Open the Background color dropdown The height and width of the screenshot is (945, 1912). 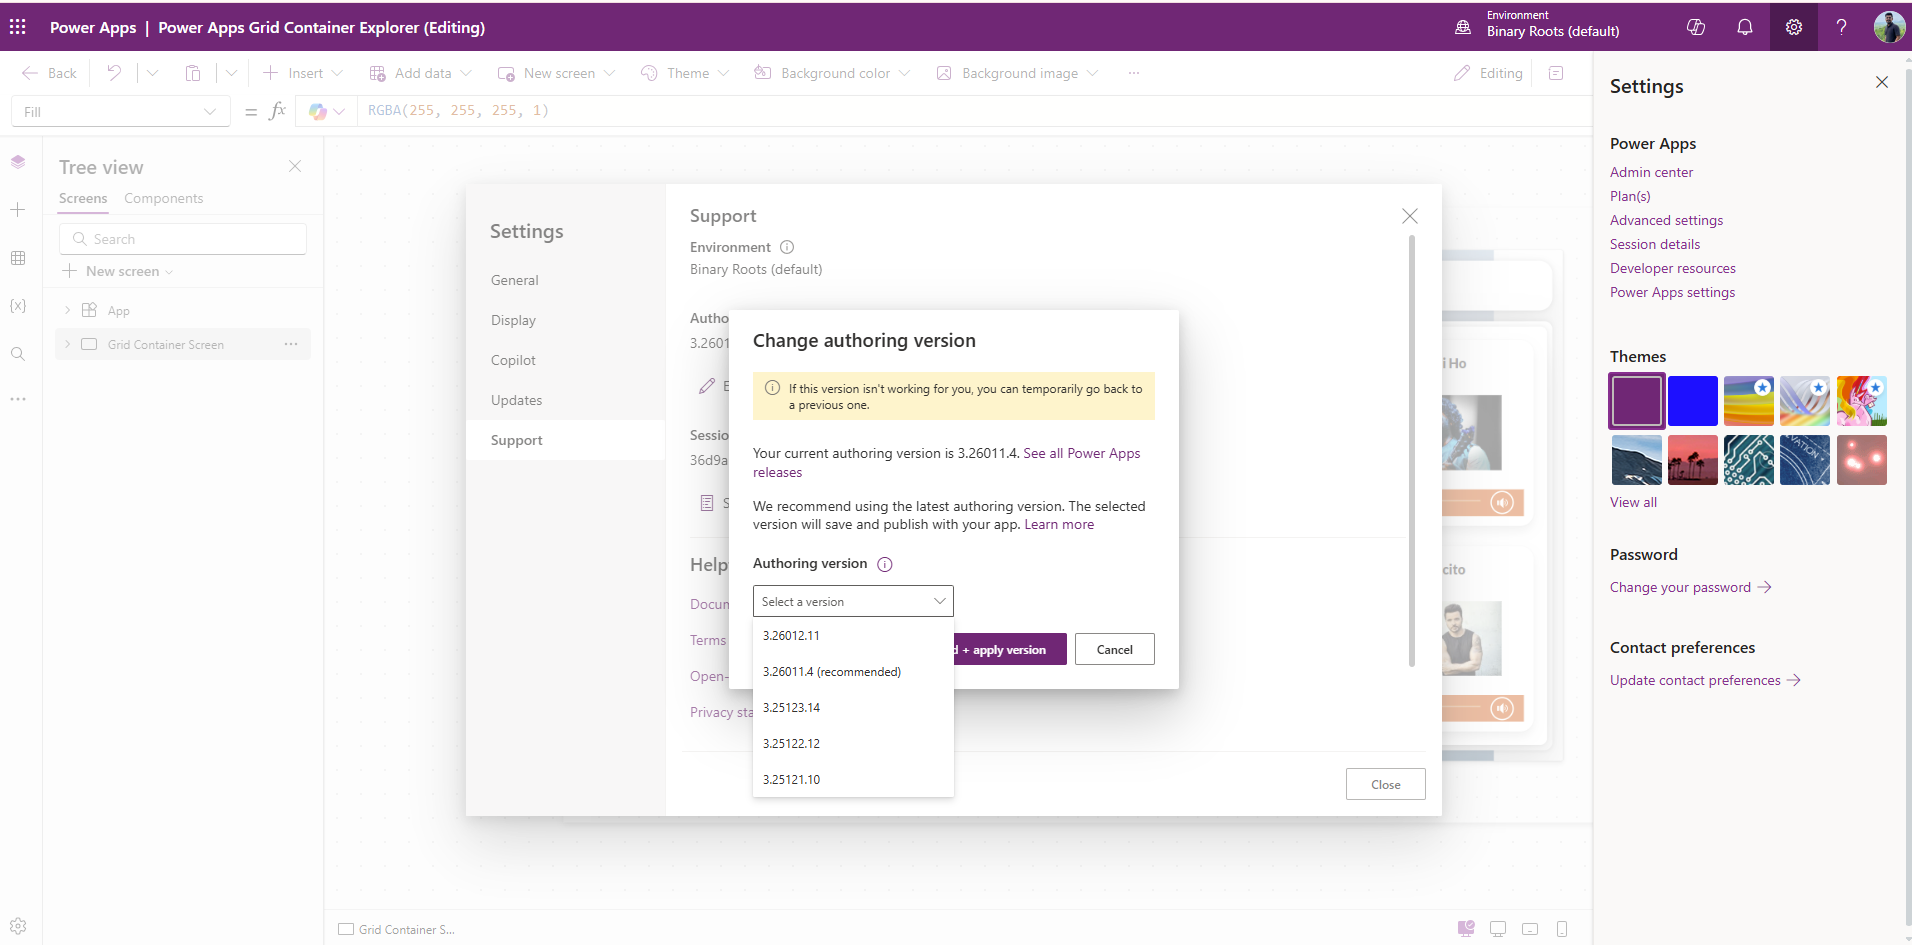[x=832, y=73]
